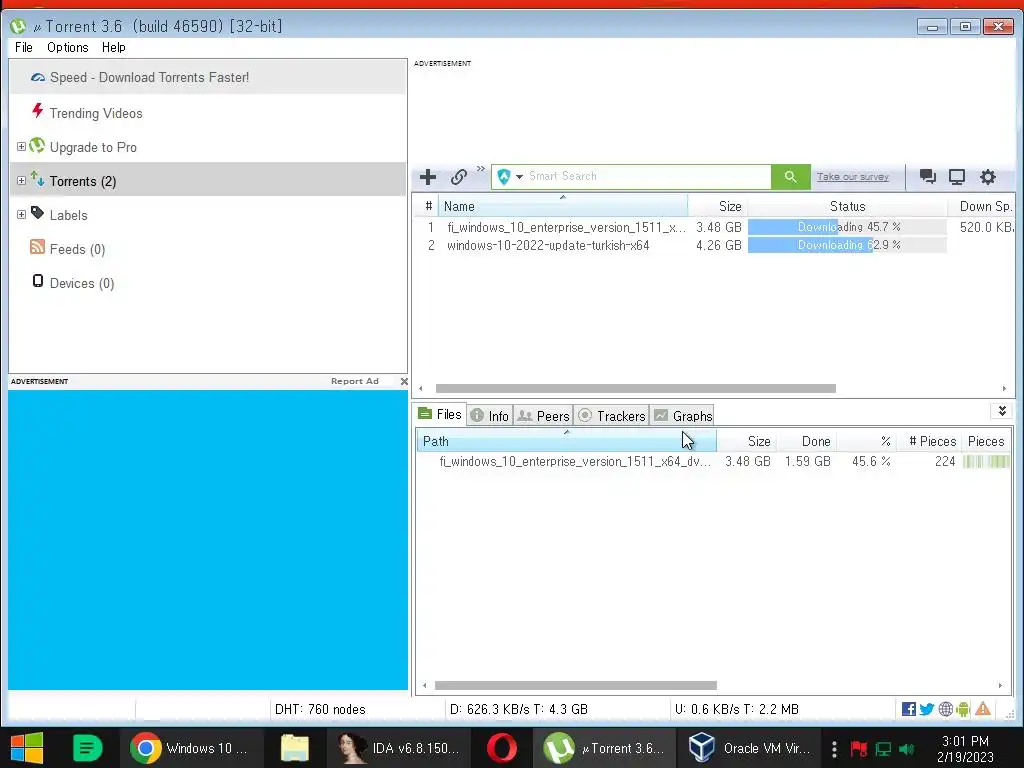This screenshot has height=768, width=1024.
Task: Click the 45.7 % download progress bar
Action: coord(847,227)
